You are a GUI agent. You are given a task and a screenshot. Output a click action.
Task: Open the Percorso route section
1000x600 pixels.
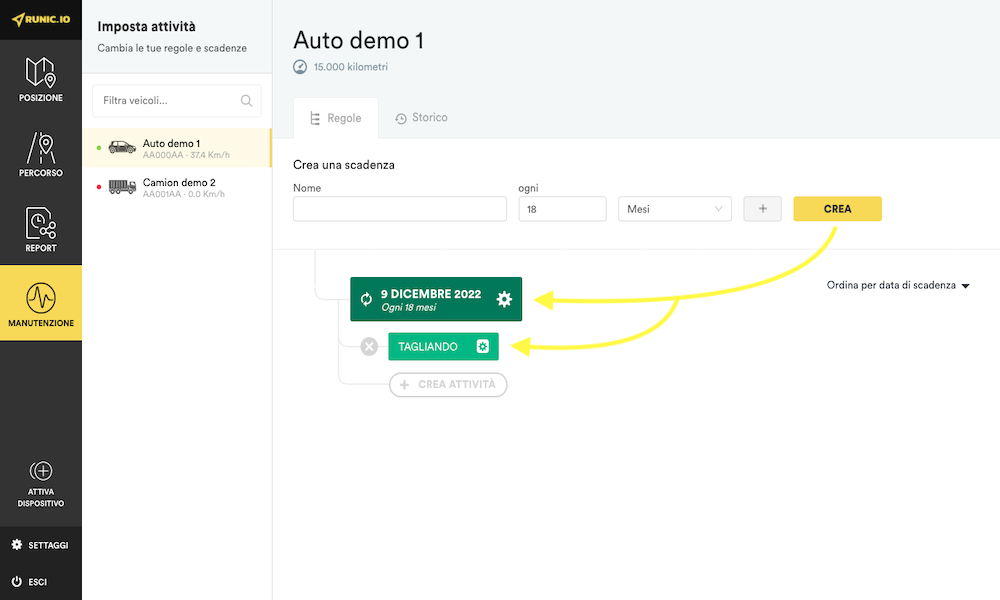tap(41, 154)
